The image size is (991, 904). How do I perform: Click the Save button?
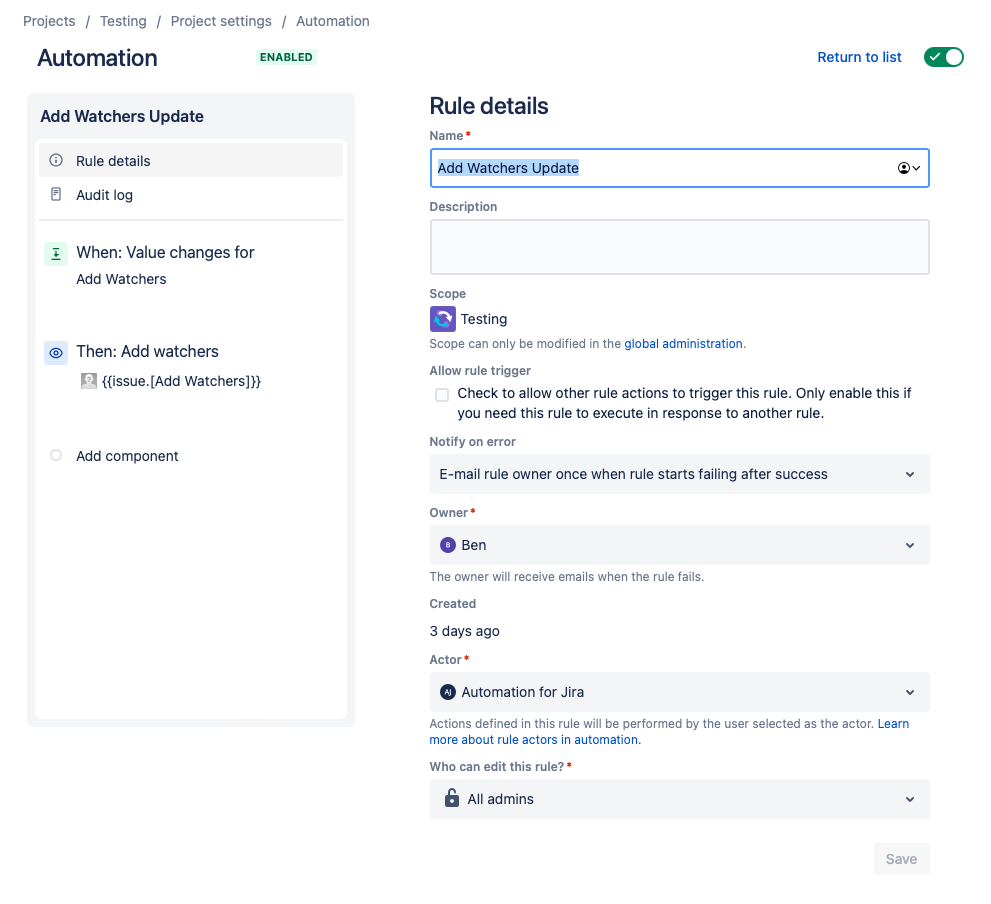[901, 859]
